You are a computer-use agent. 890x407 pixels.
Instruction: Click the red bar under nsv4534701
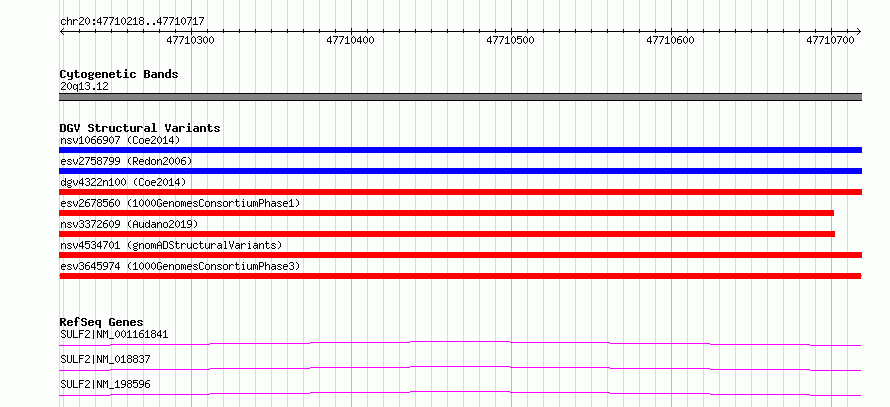pyautogui.click(x=460, y=255)
